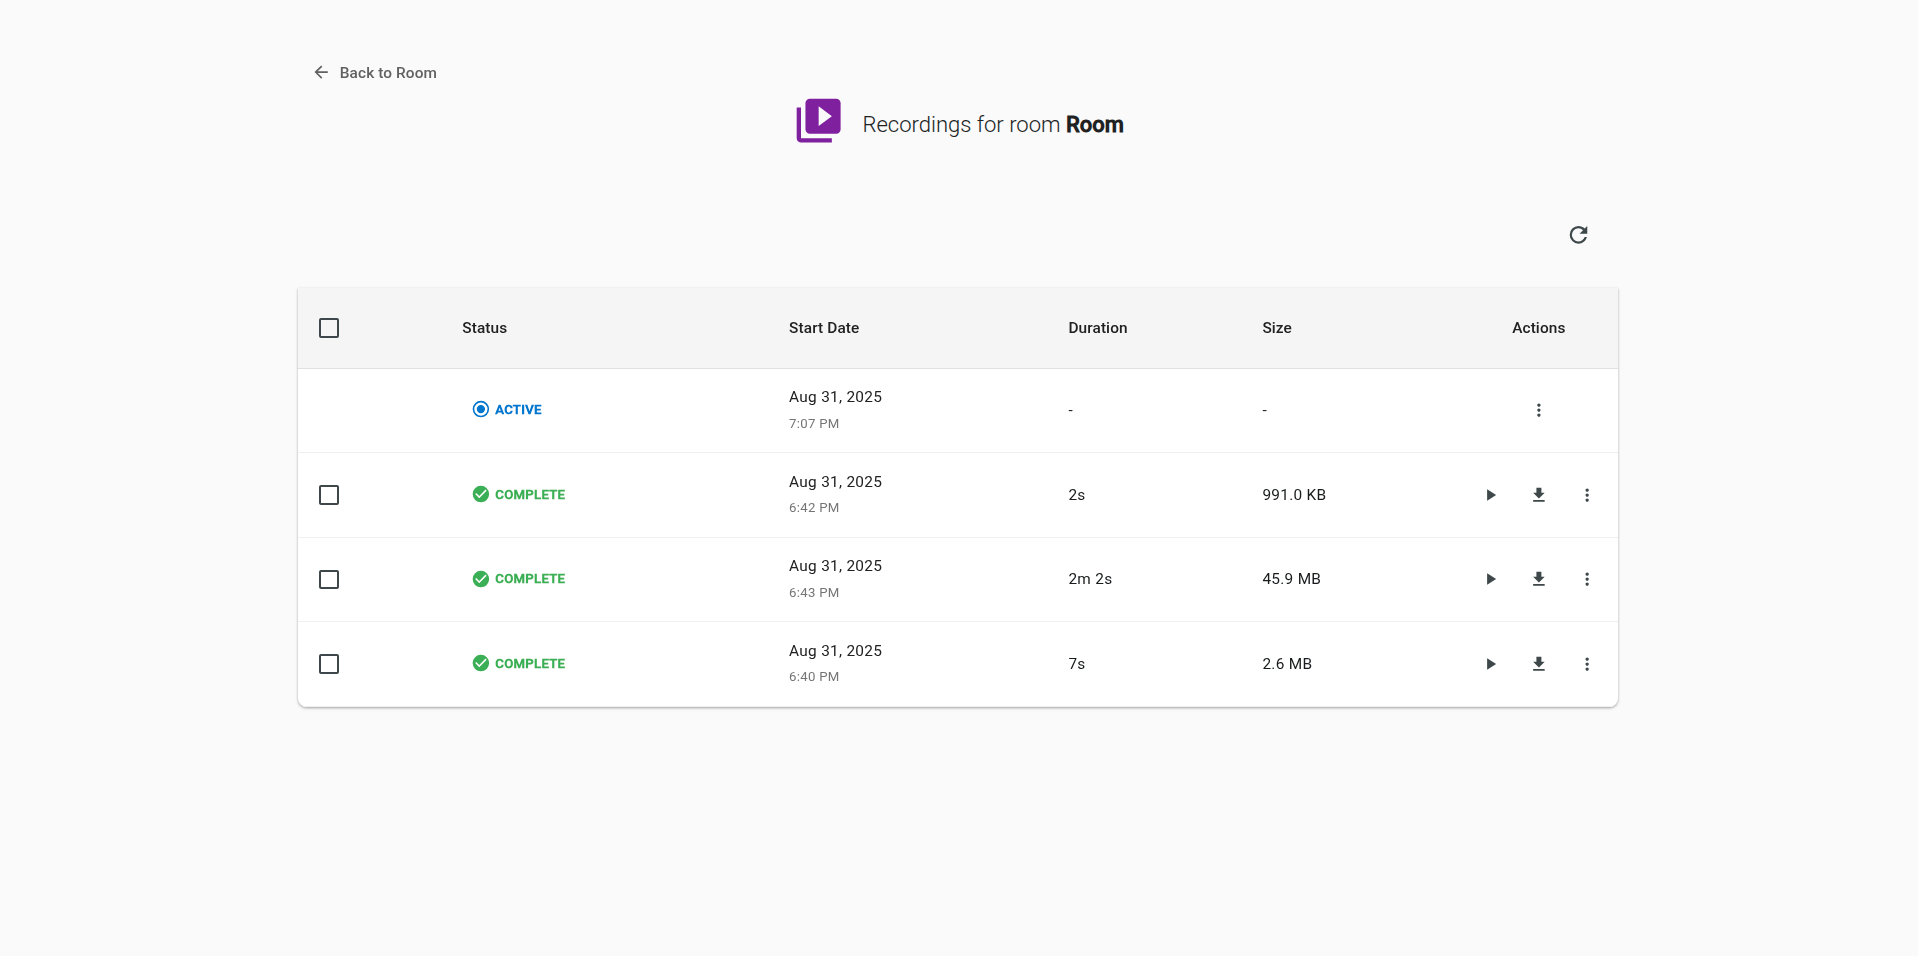This screenshot has height=956, width=1918.
Task: Download the 2.6 MB recording
Action: point(1538,664)
